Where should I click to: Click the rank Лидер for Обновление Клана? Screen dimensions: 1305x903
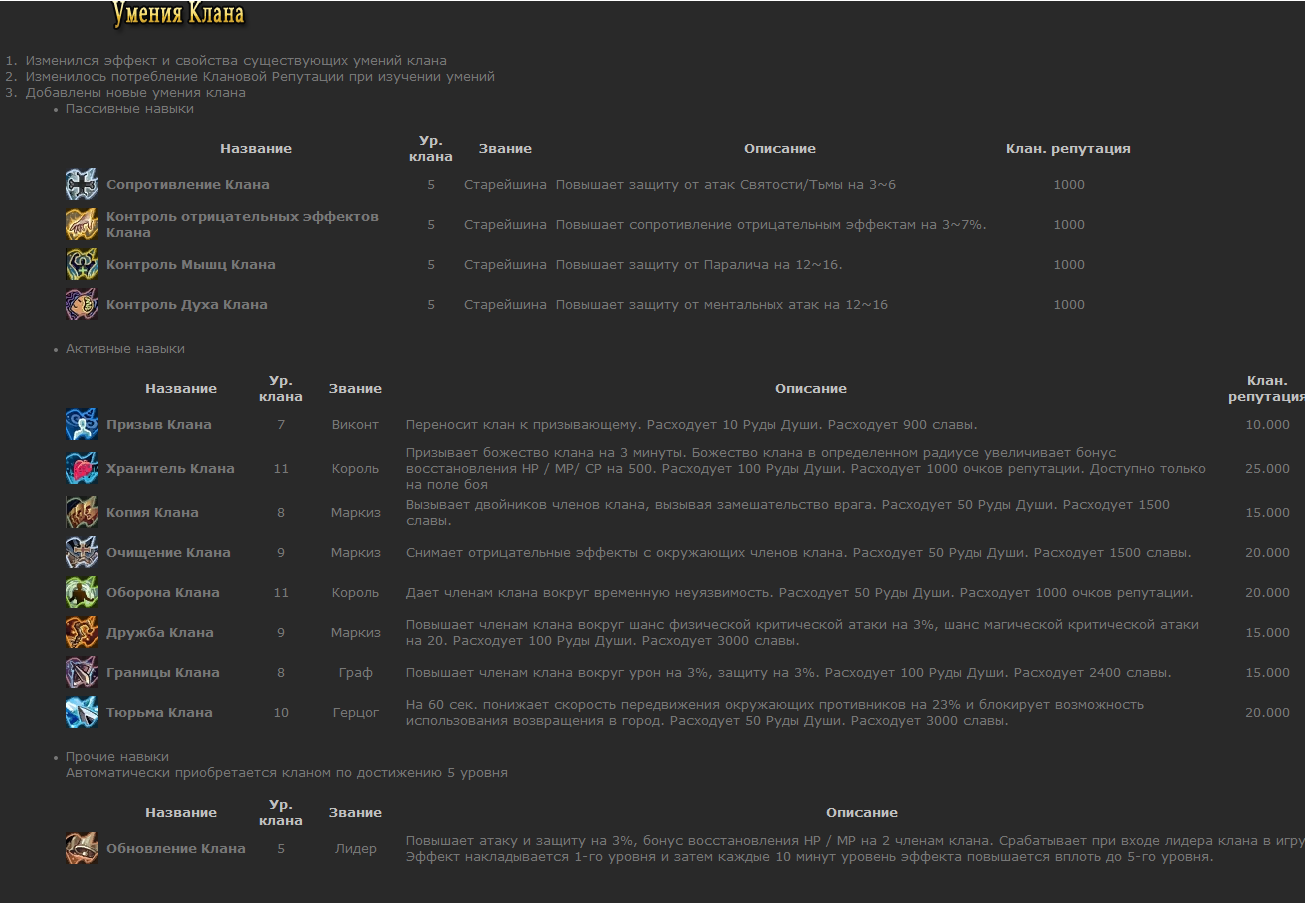[355, 848]
